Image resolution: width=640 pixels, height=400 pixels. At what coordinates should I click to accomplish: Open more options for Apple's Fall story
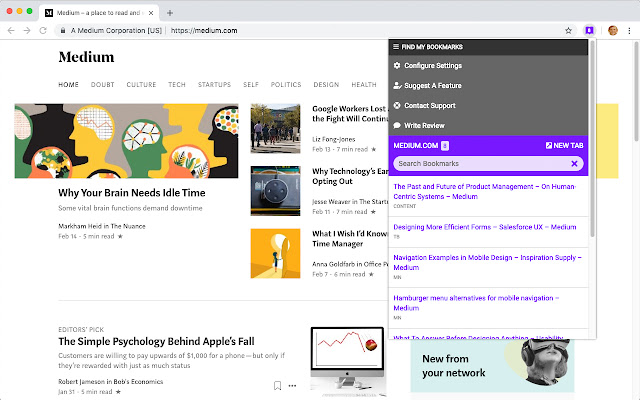292,385
